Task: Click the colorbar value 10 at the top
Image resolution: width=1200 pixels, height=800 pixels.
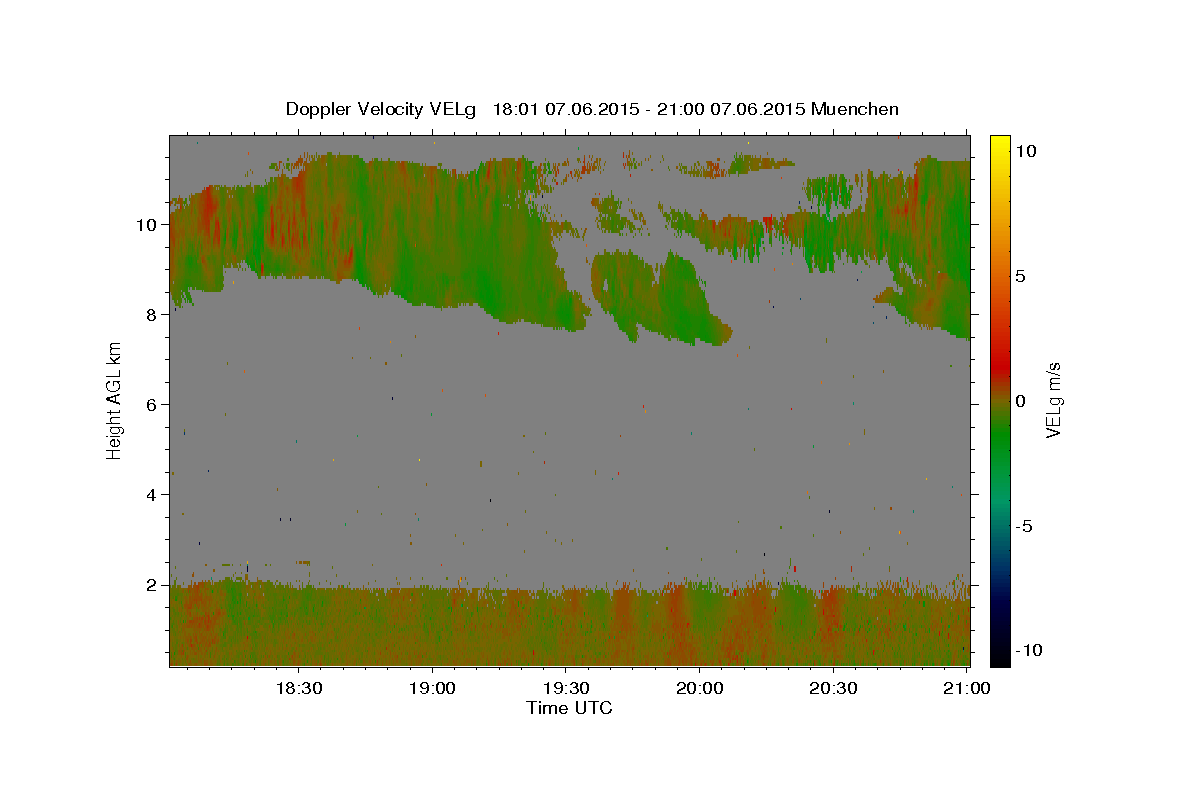Action: point(1025,150)
